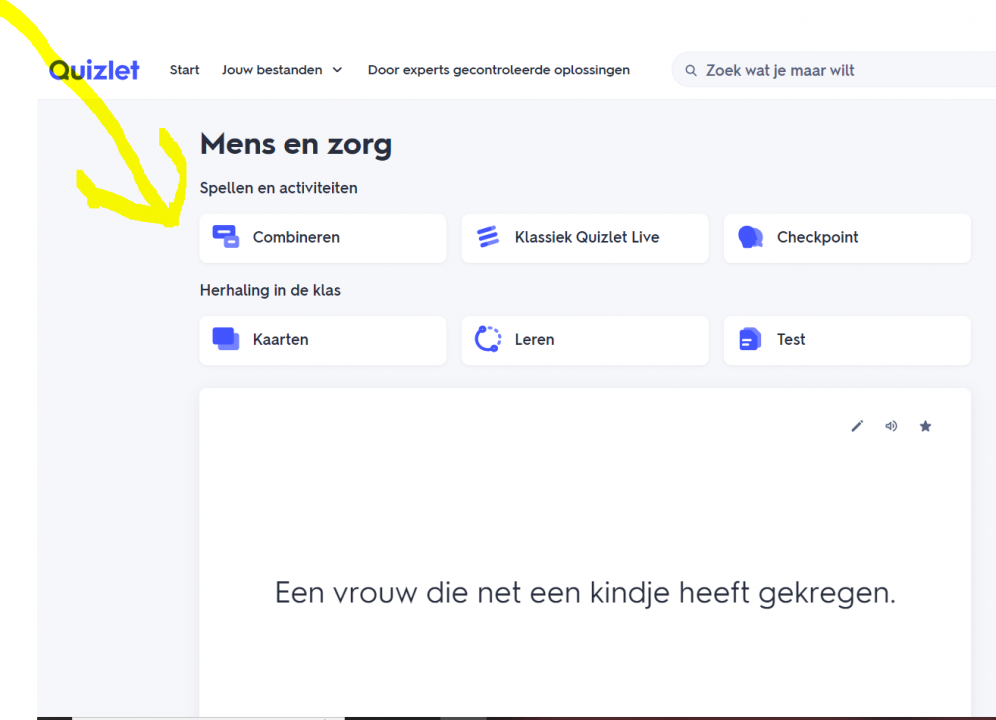
Task: Toggle the star to favorite this set
Action: point(925,426)
